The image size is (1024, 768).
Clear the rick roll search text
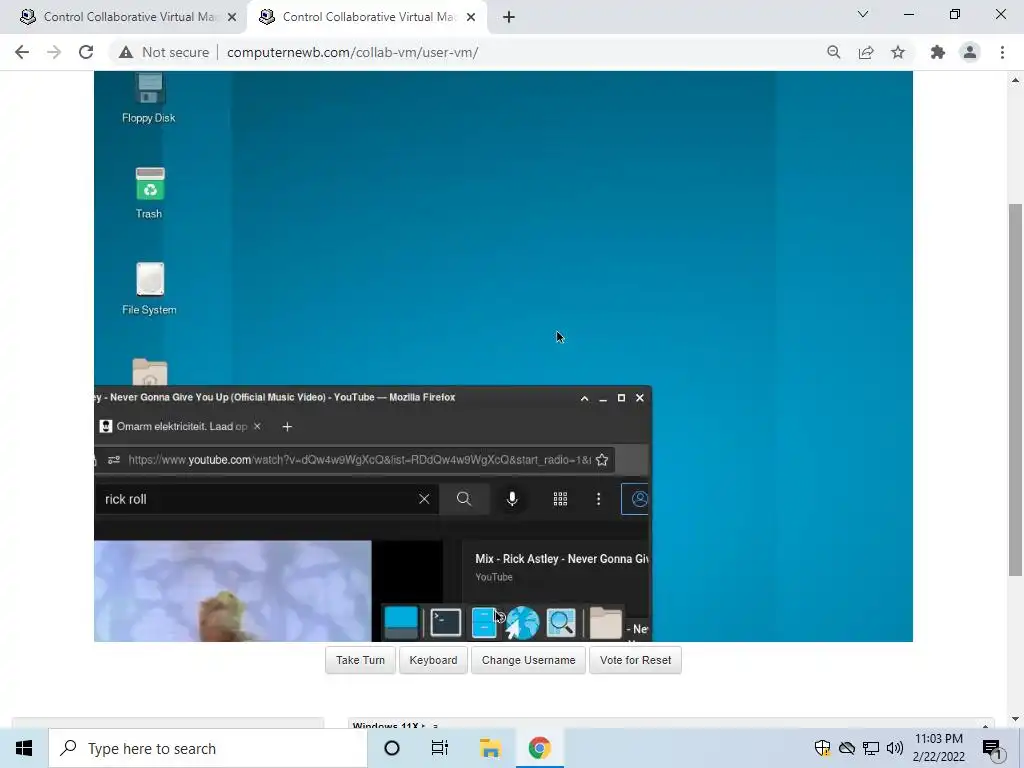[424, 499]
